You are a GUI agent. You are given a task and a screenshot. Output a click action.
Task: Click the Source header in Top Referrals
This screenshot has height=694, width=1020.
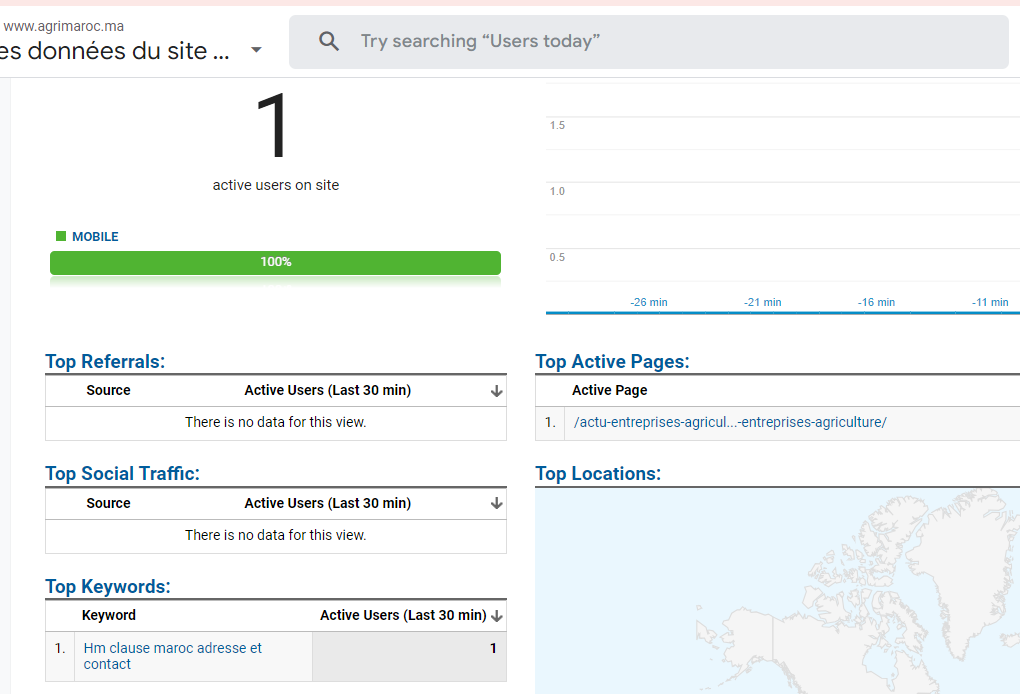pos(109,390)
